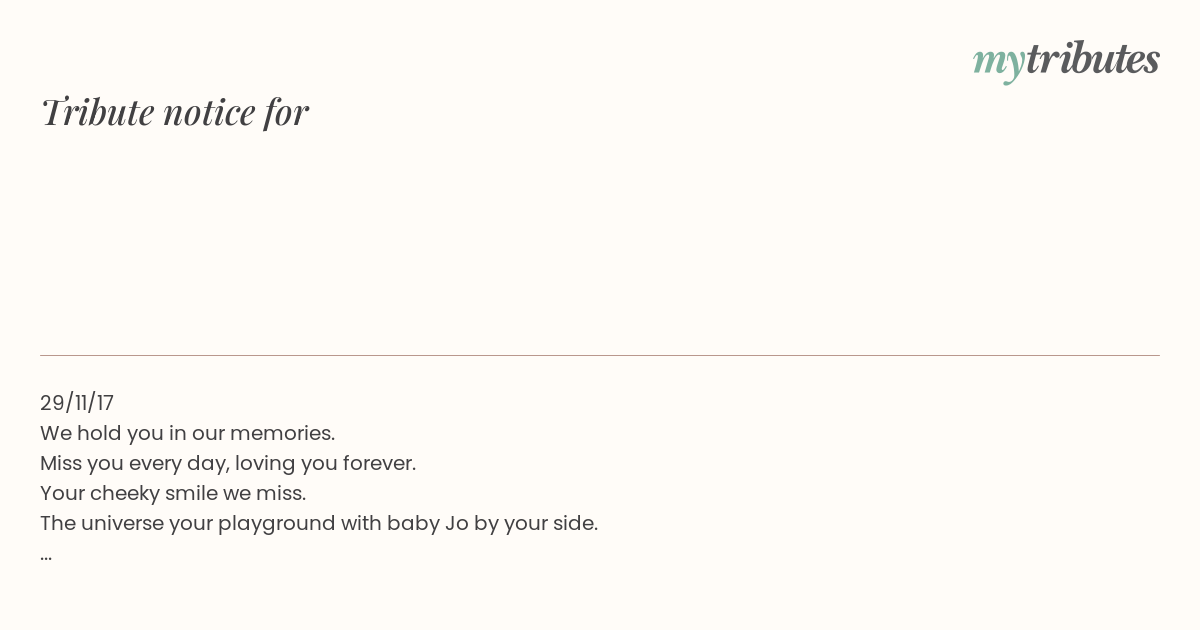This screenshot has height=630, width=1200.
Task: Click the 'We hold you in our memories' line
Action: click(188, 433)
